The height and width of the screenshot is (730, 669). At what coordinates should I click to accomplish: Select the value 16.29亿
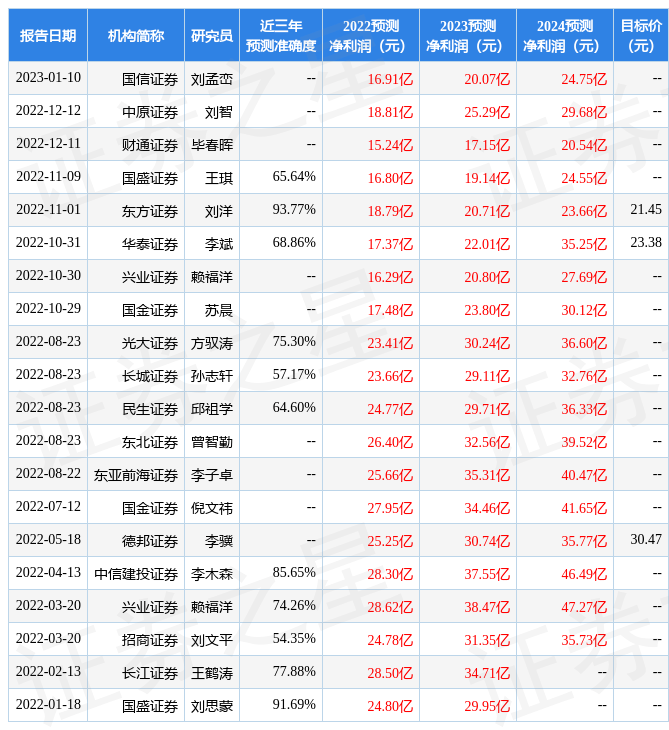[390, 277]
